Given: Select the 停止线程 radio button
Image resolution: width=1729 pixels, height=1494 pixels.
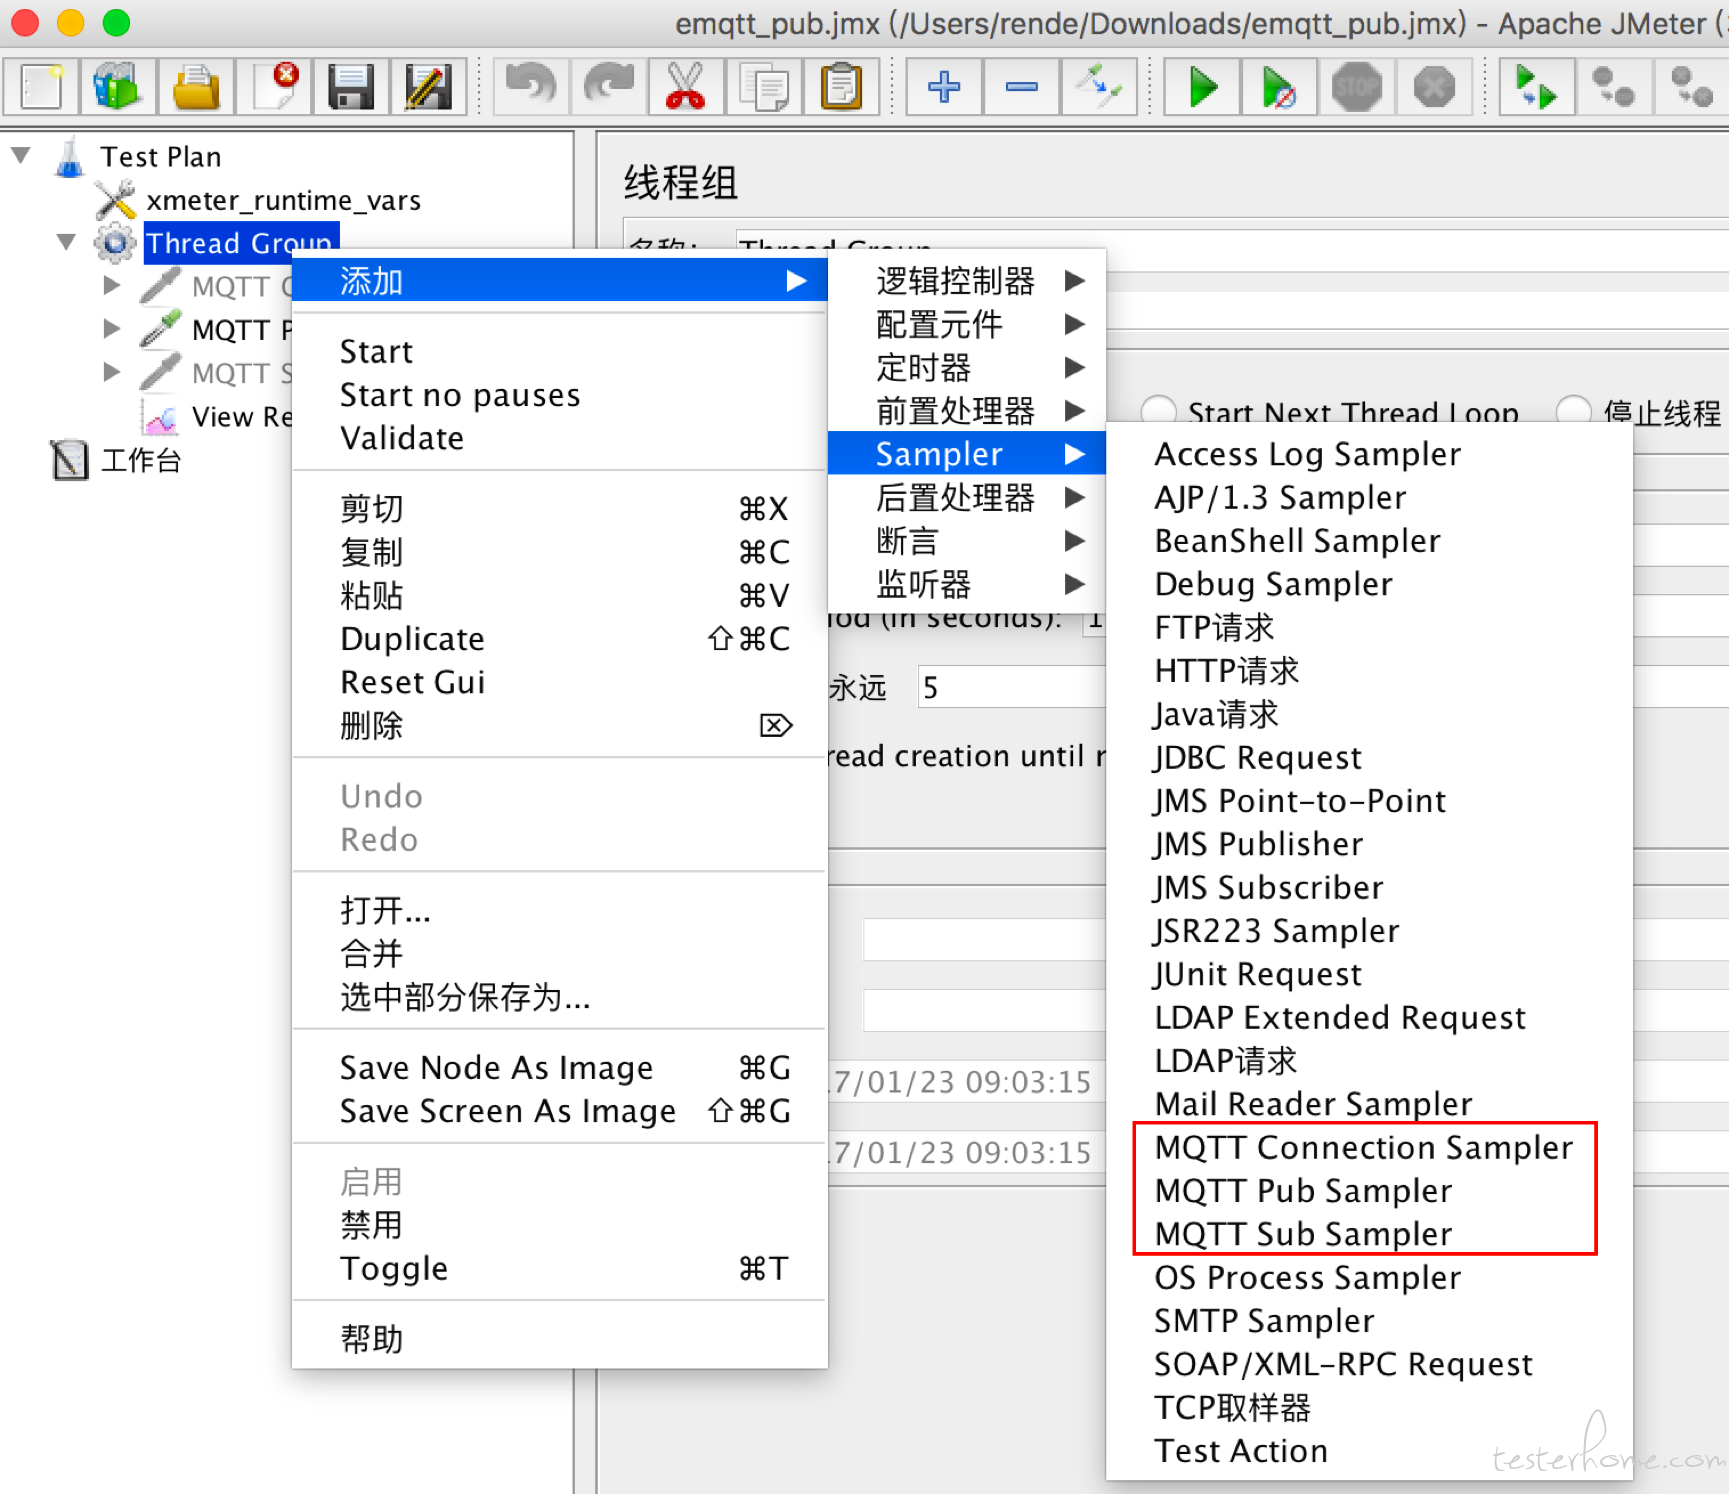Looking at the screenshot, I should 1573,411.
